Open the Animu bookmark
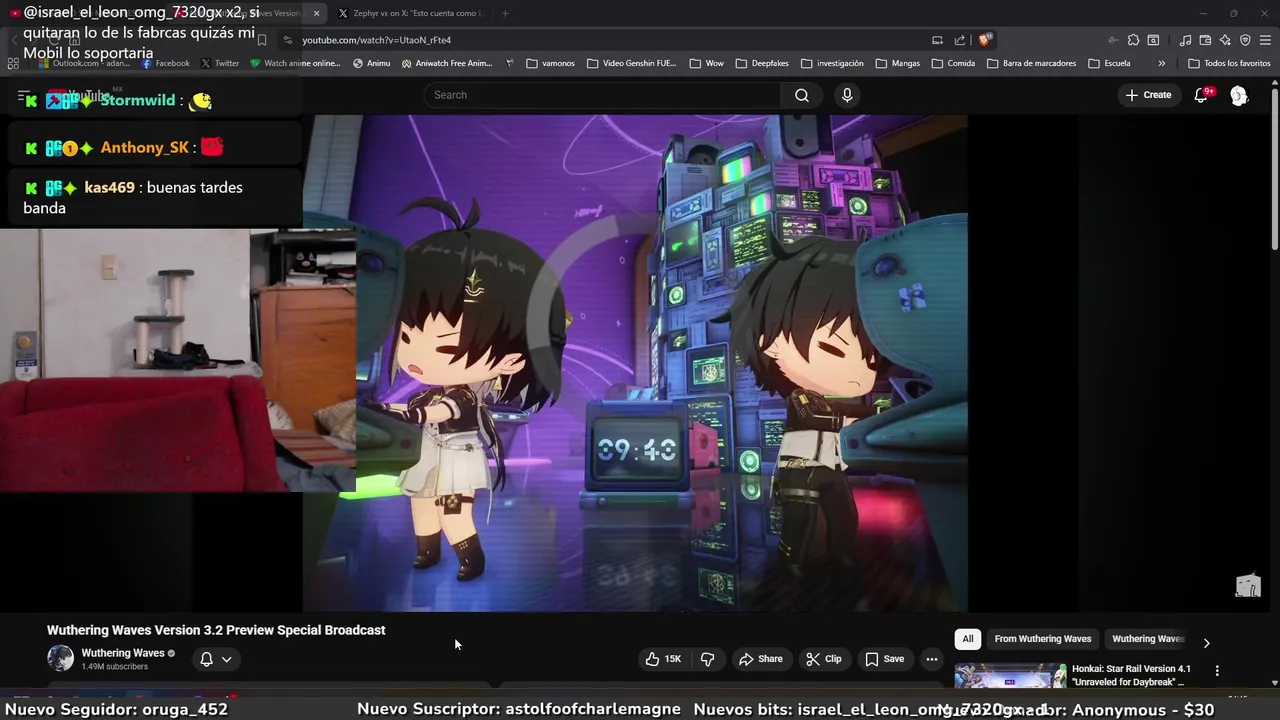This screenshot has height=720, width=1280. pos(371,63)
